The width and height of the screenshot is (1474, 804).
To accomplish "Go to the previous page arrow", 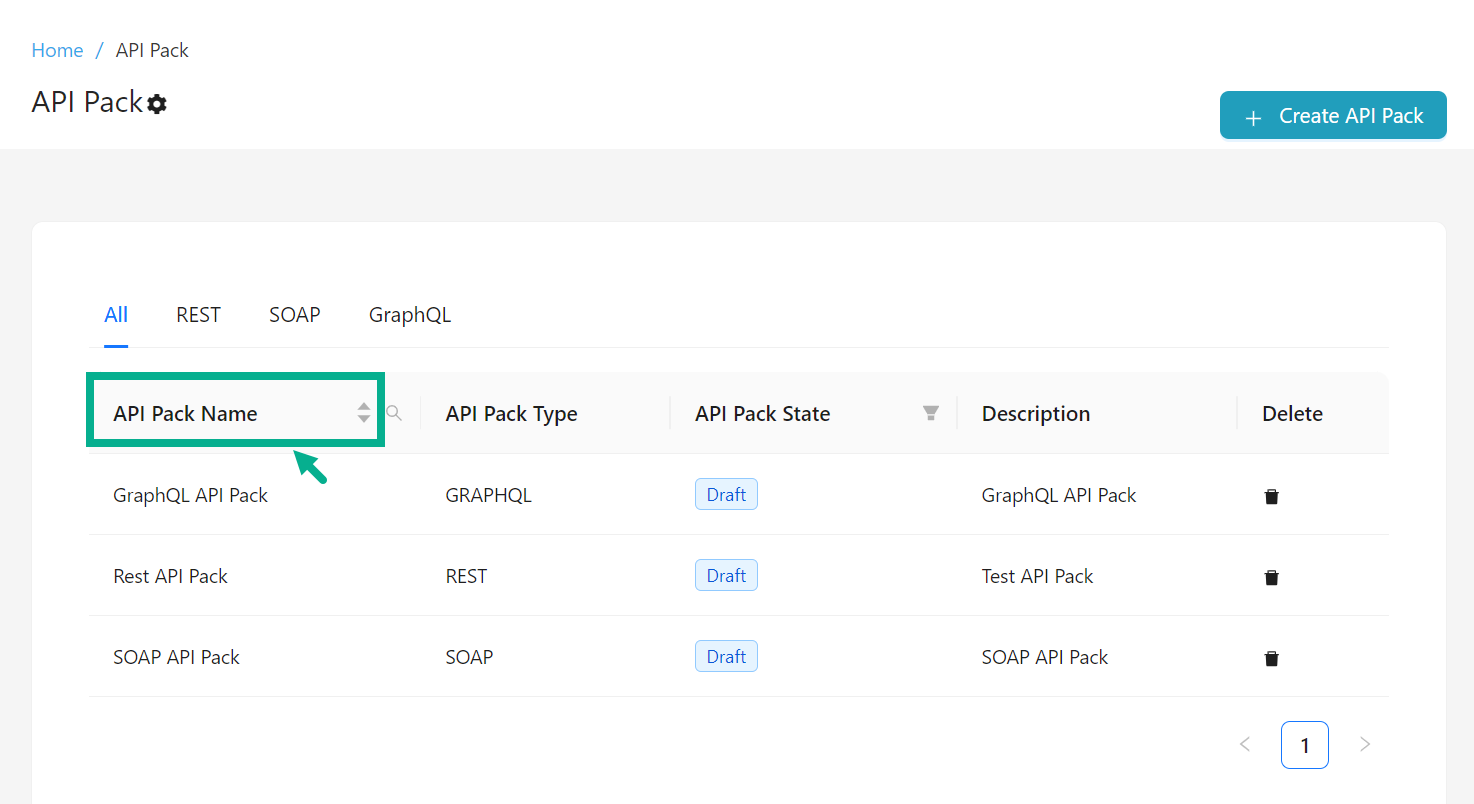I will click(1245, 744).
